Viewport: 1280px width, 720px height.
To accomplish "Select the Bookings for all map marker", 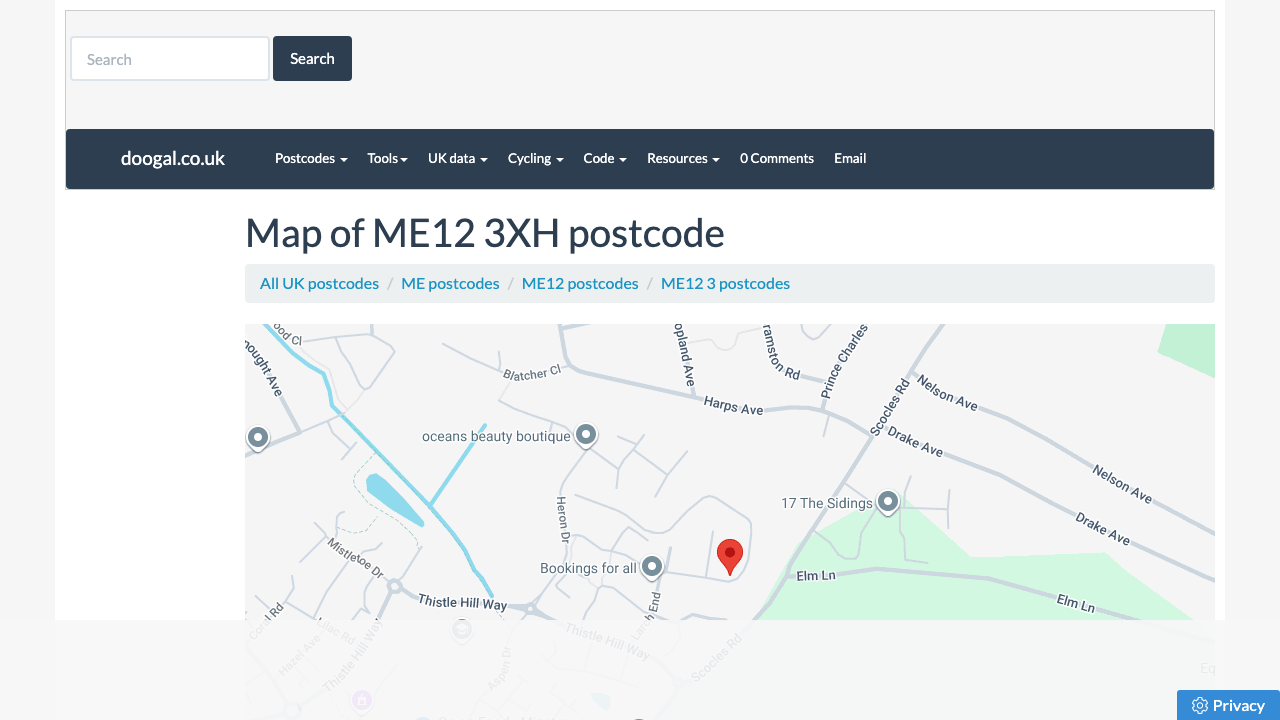I will pos(652,567).
